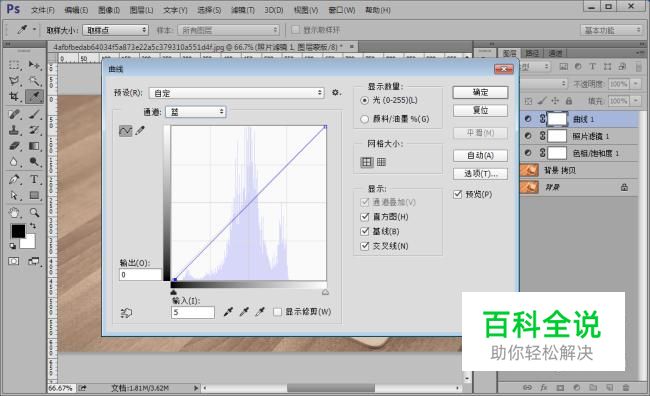The image size is (650, 396).
Task: Select the Horizontal Type tool
Action: pyautogui.click(x=34, y=180)
